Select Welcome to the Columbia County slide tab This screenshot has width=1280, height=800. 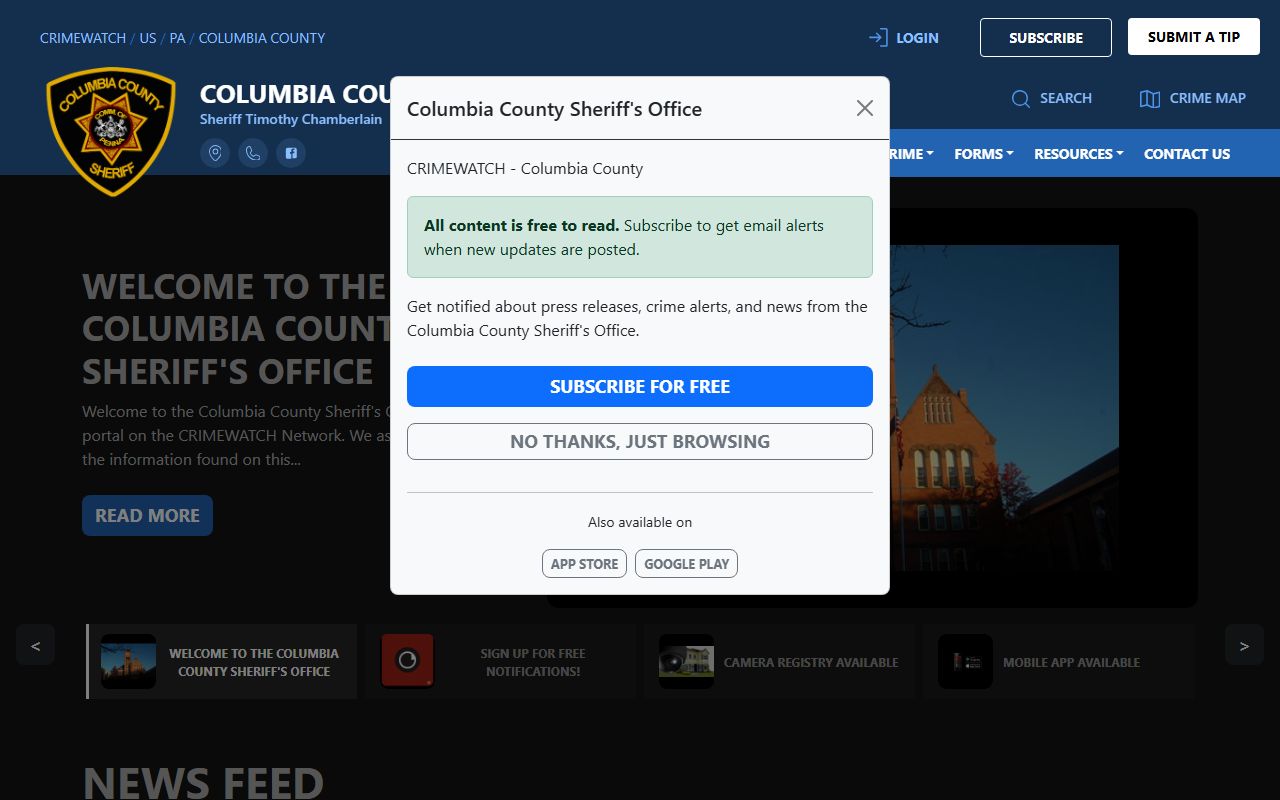222,662
